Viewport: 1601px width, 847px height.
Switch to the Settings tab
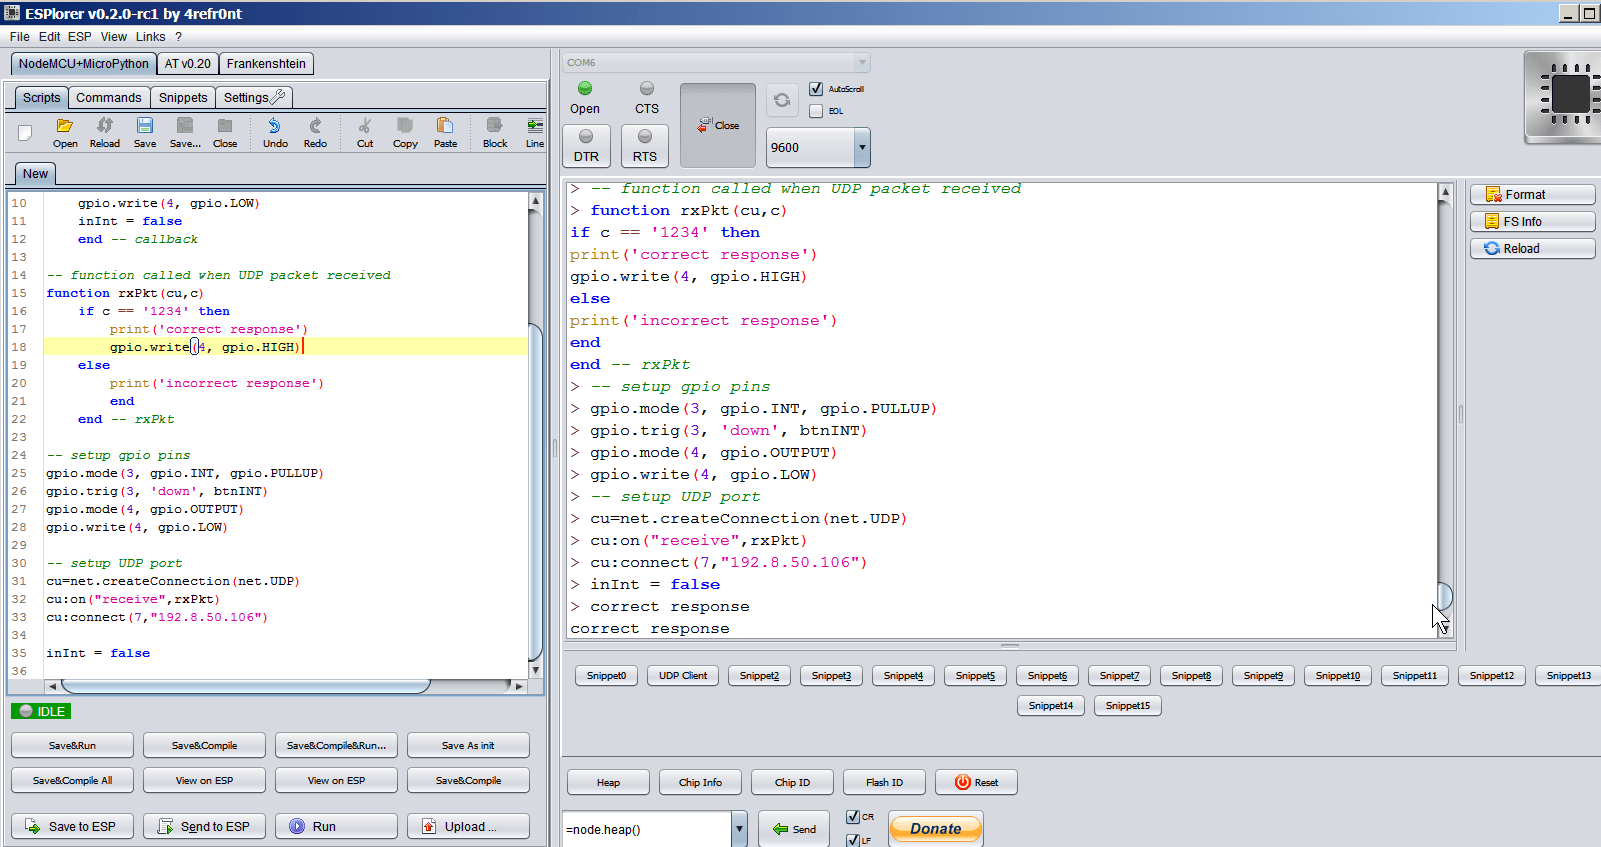click(x=254, y=97)
